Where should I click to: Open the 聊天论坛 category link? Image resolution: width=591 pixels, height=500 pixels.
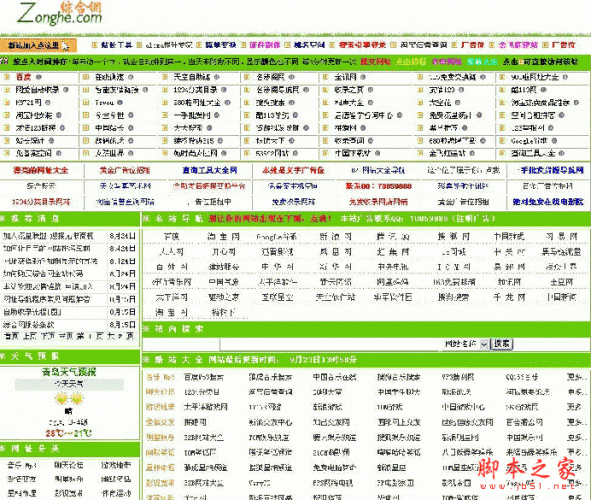point(69,466)
